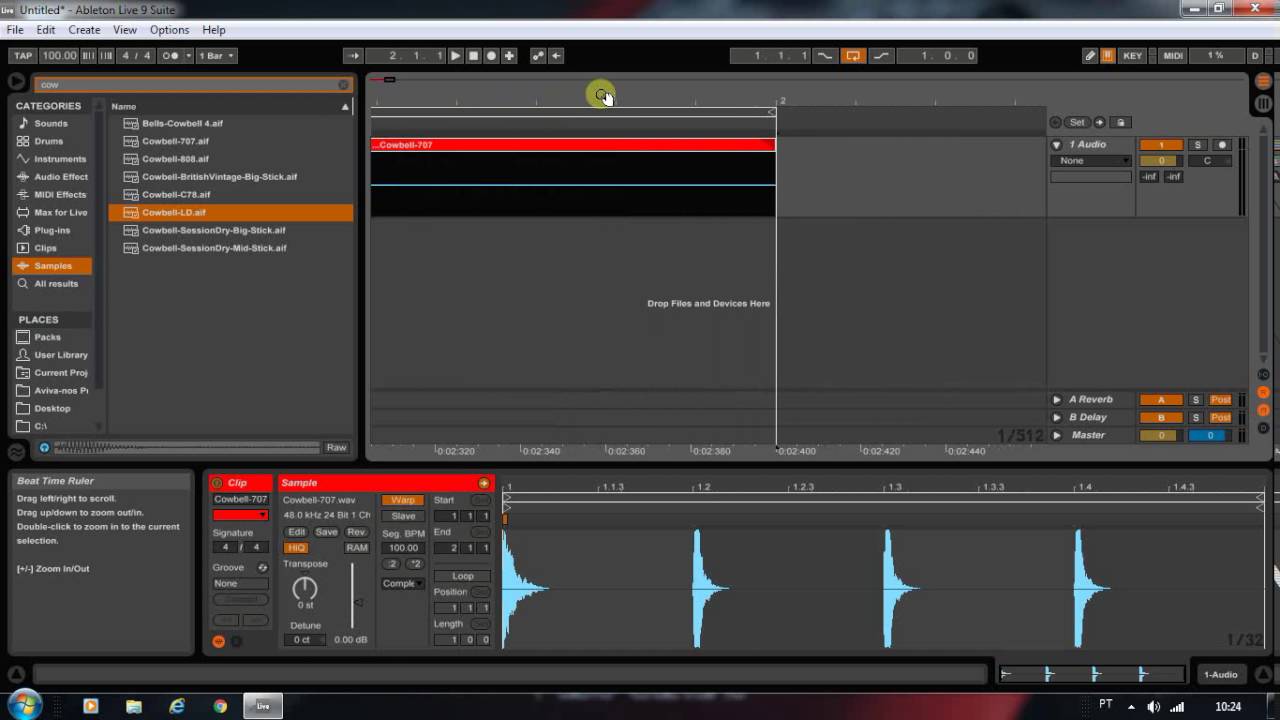1280x720 pixels.
Task: Open the Edit menu
Action: click(x=46, y=30)
